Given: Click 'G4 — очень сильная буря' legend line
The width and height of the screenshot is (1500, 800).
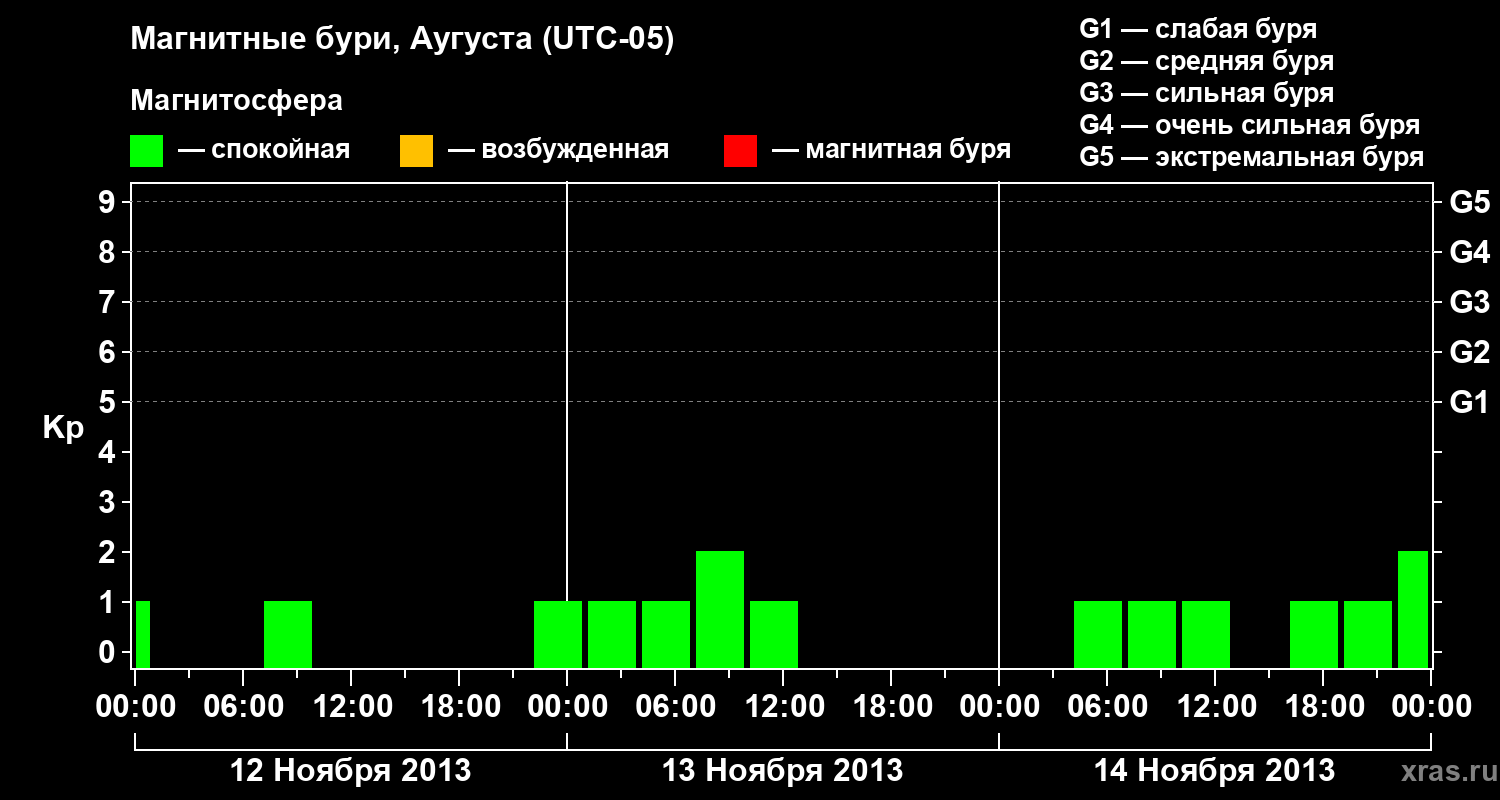Looking at the screenshot, I should tap(1249, 125).
